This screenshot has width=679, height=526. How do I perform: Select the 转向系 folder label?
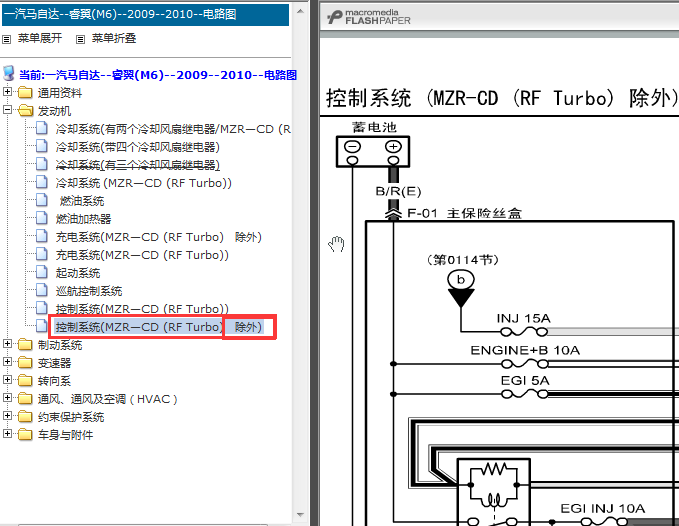pyautogui.click(x=54, y=381)
